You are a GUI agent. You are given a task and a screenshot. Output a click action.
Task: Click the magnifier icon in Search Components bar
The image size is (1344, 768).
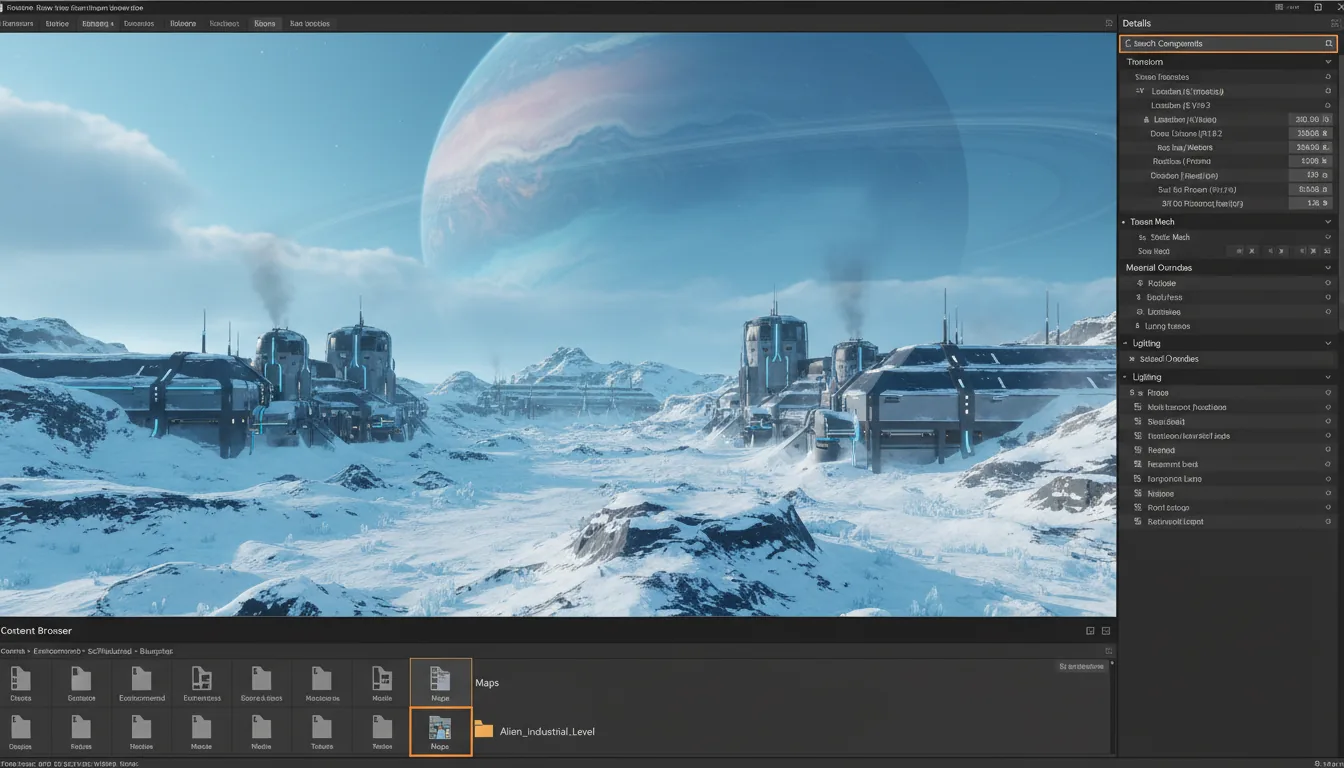tap(1330, 43)
